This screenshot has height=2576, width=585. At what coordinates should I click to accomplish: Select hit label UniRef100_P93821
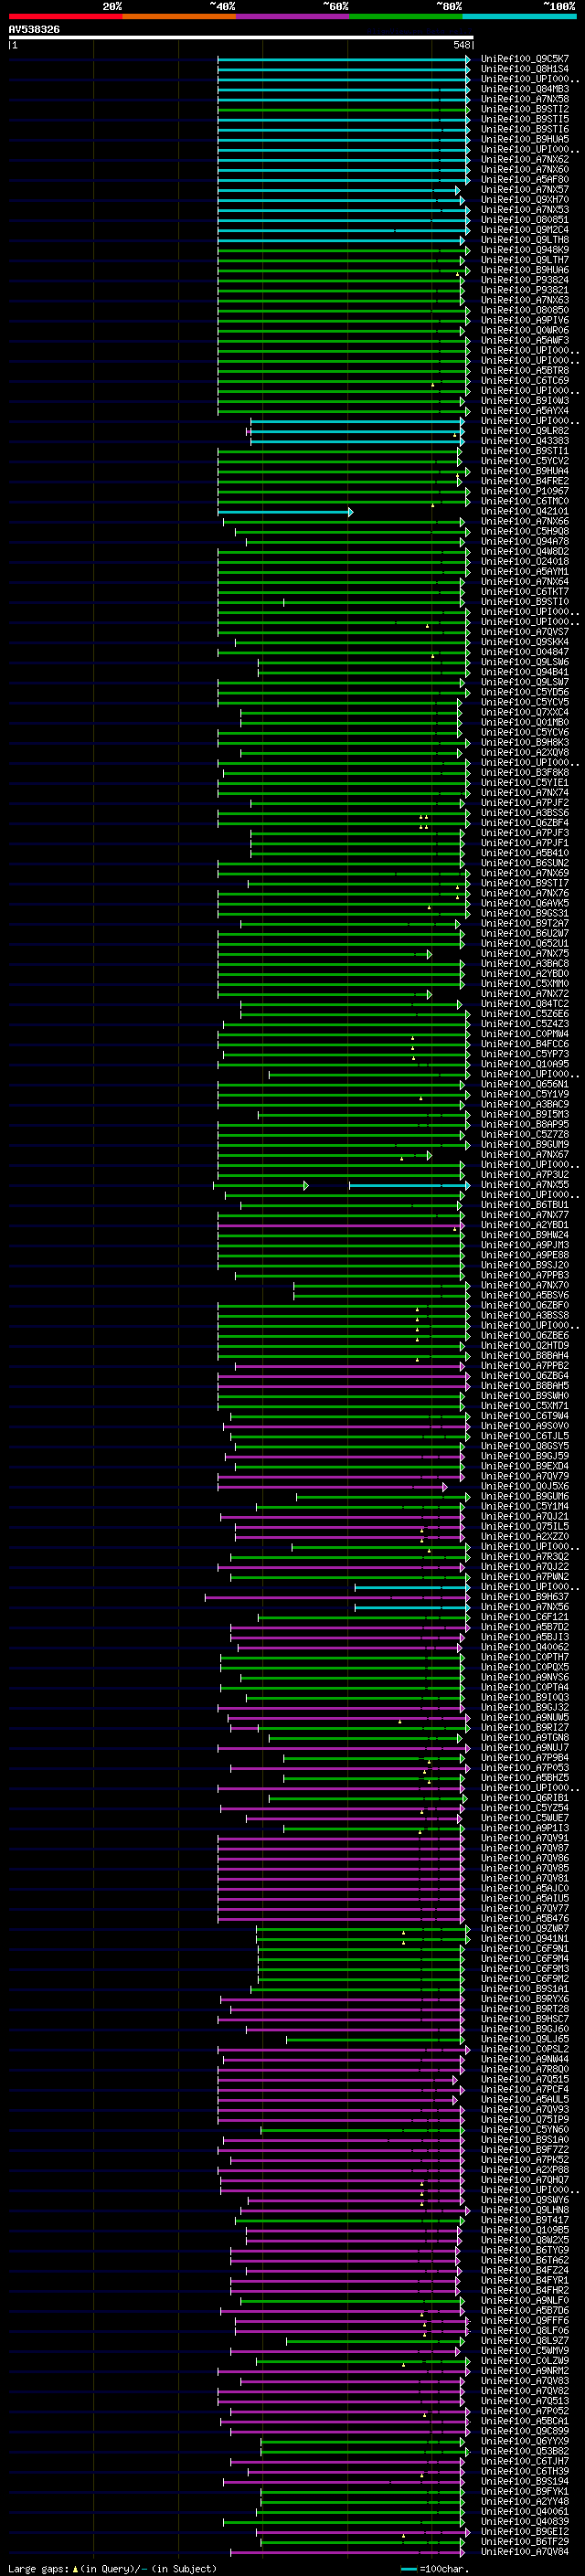[525, 290]
